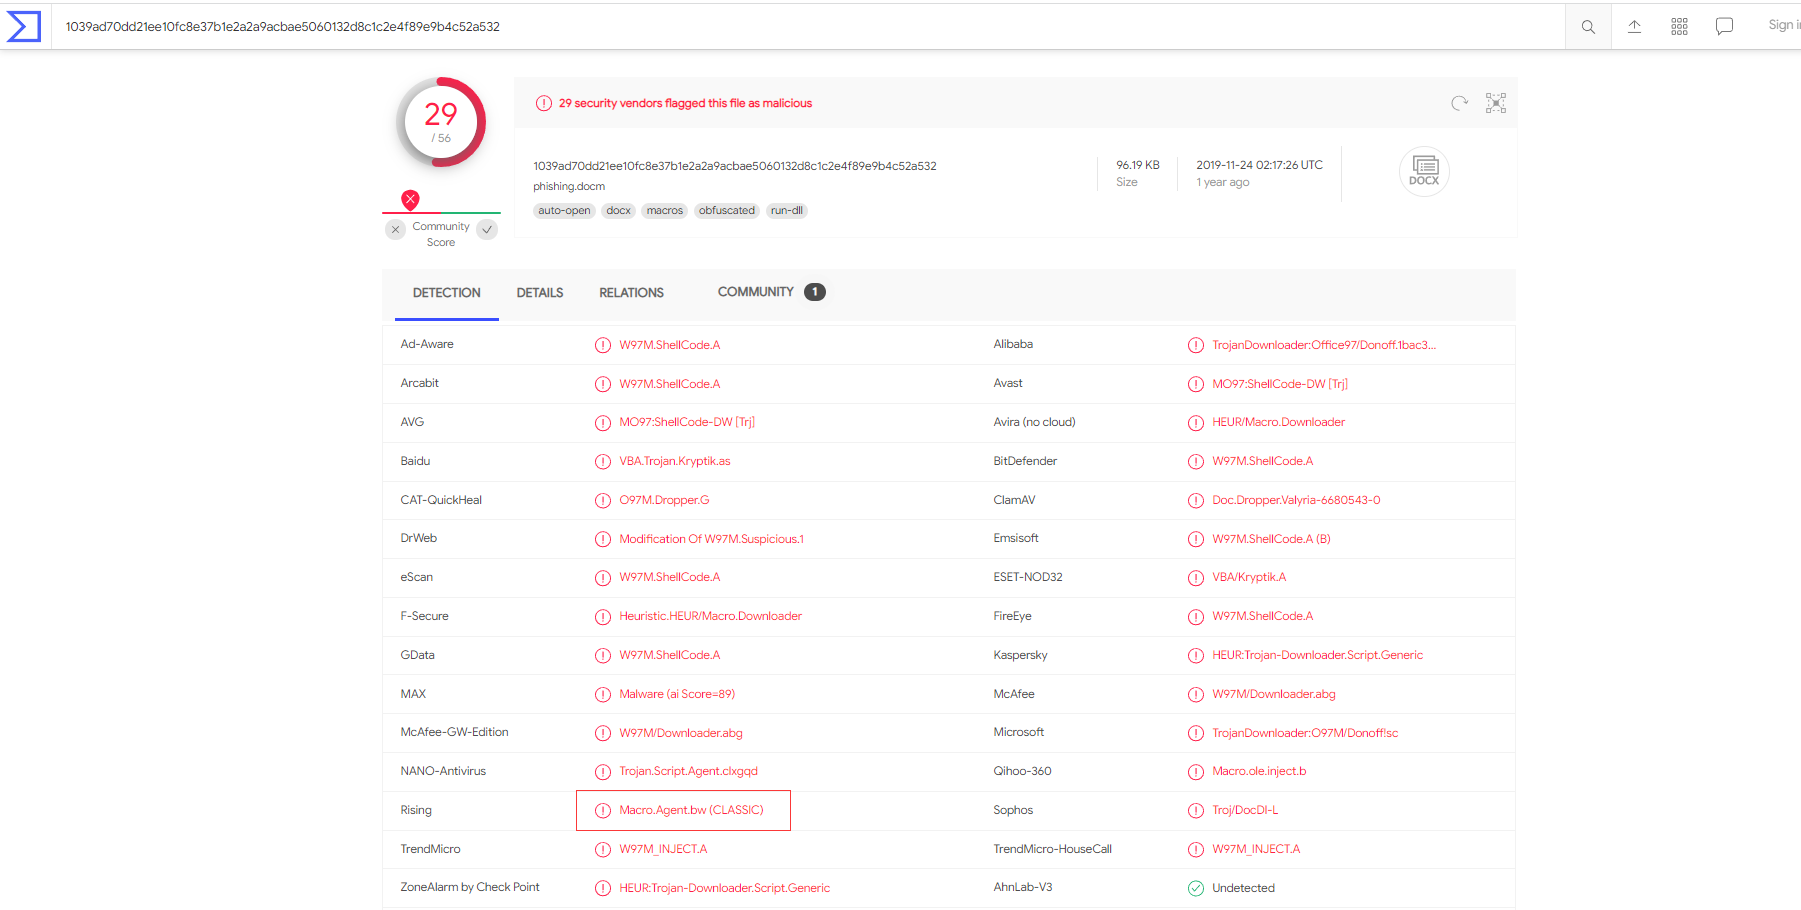This screenshot has height=910, width=1801.
Task: Click the Sign in link
Action: coord(1784,25)
